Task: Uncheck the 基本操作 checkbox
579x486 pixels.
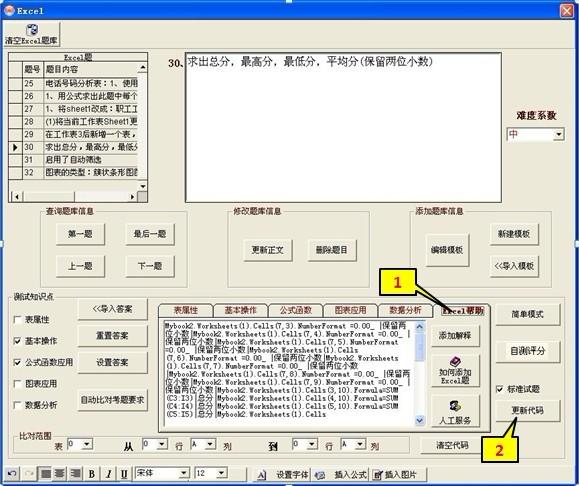Action: [x=17, y=341]
